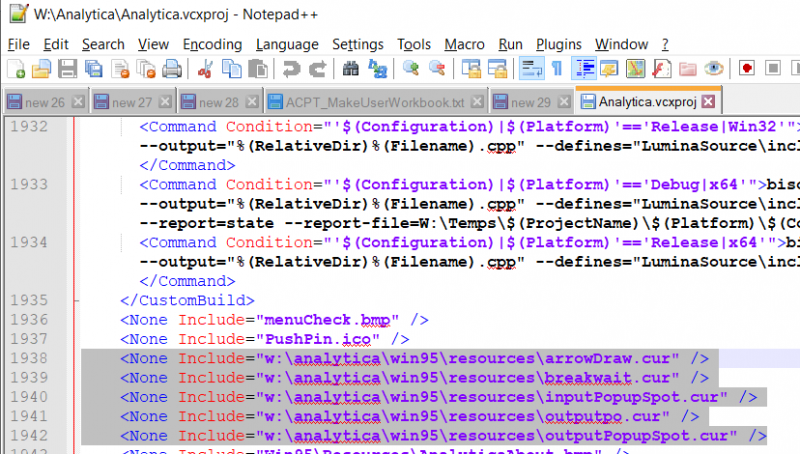Save all open files icon

pyautogui.click(x=93, y=69)
